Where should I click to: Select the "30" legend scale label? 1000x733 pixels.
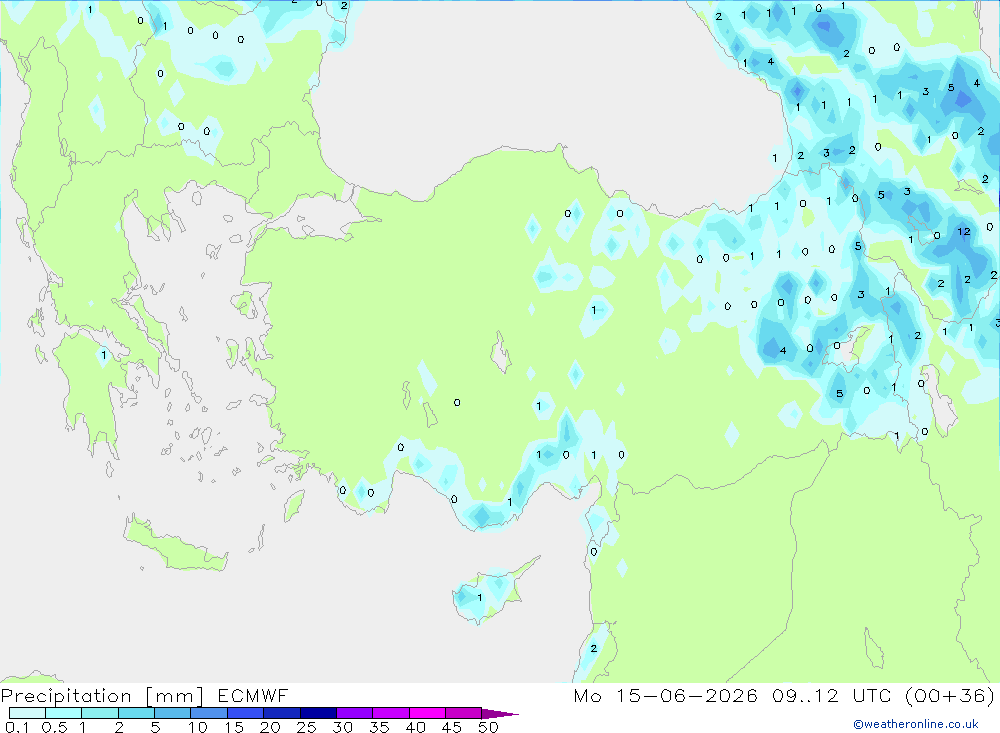coord(342,727)
